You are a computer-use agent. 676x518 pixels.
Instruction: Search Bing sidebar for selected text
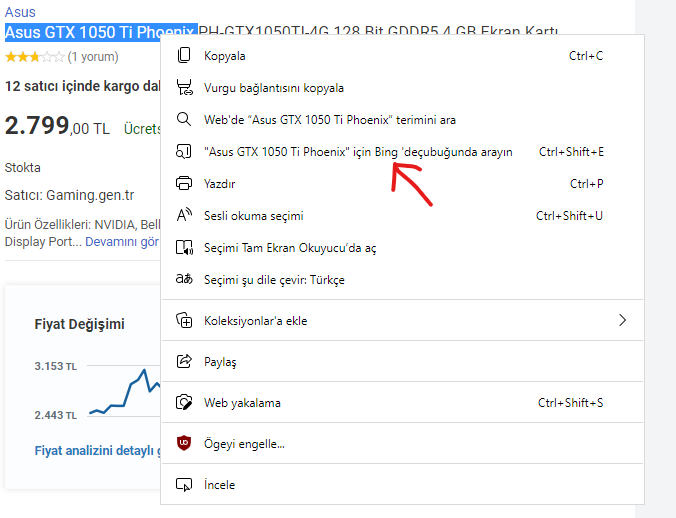(402, 151)
